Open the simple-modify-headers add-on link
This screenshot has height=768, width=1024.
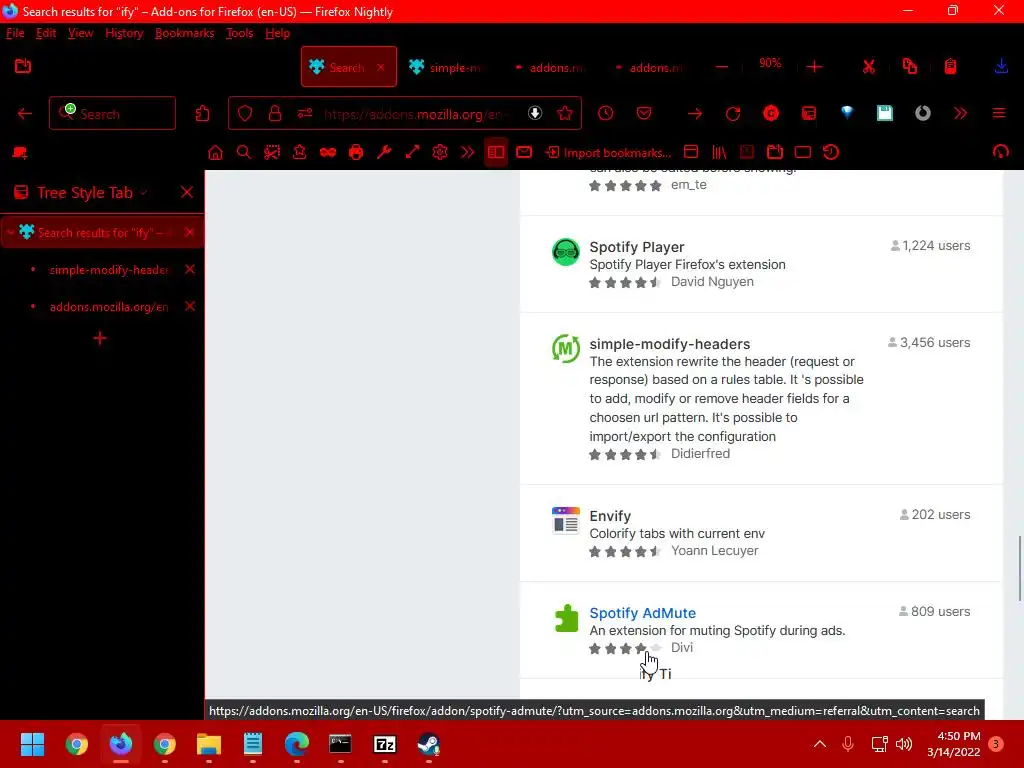click(669, 344)
